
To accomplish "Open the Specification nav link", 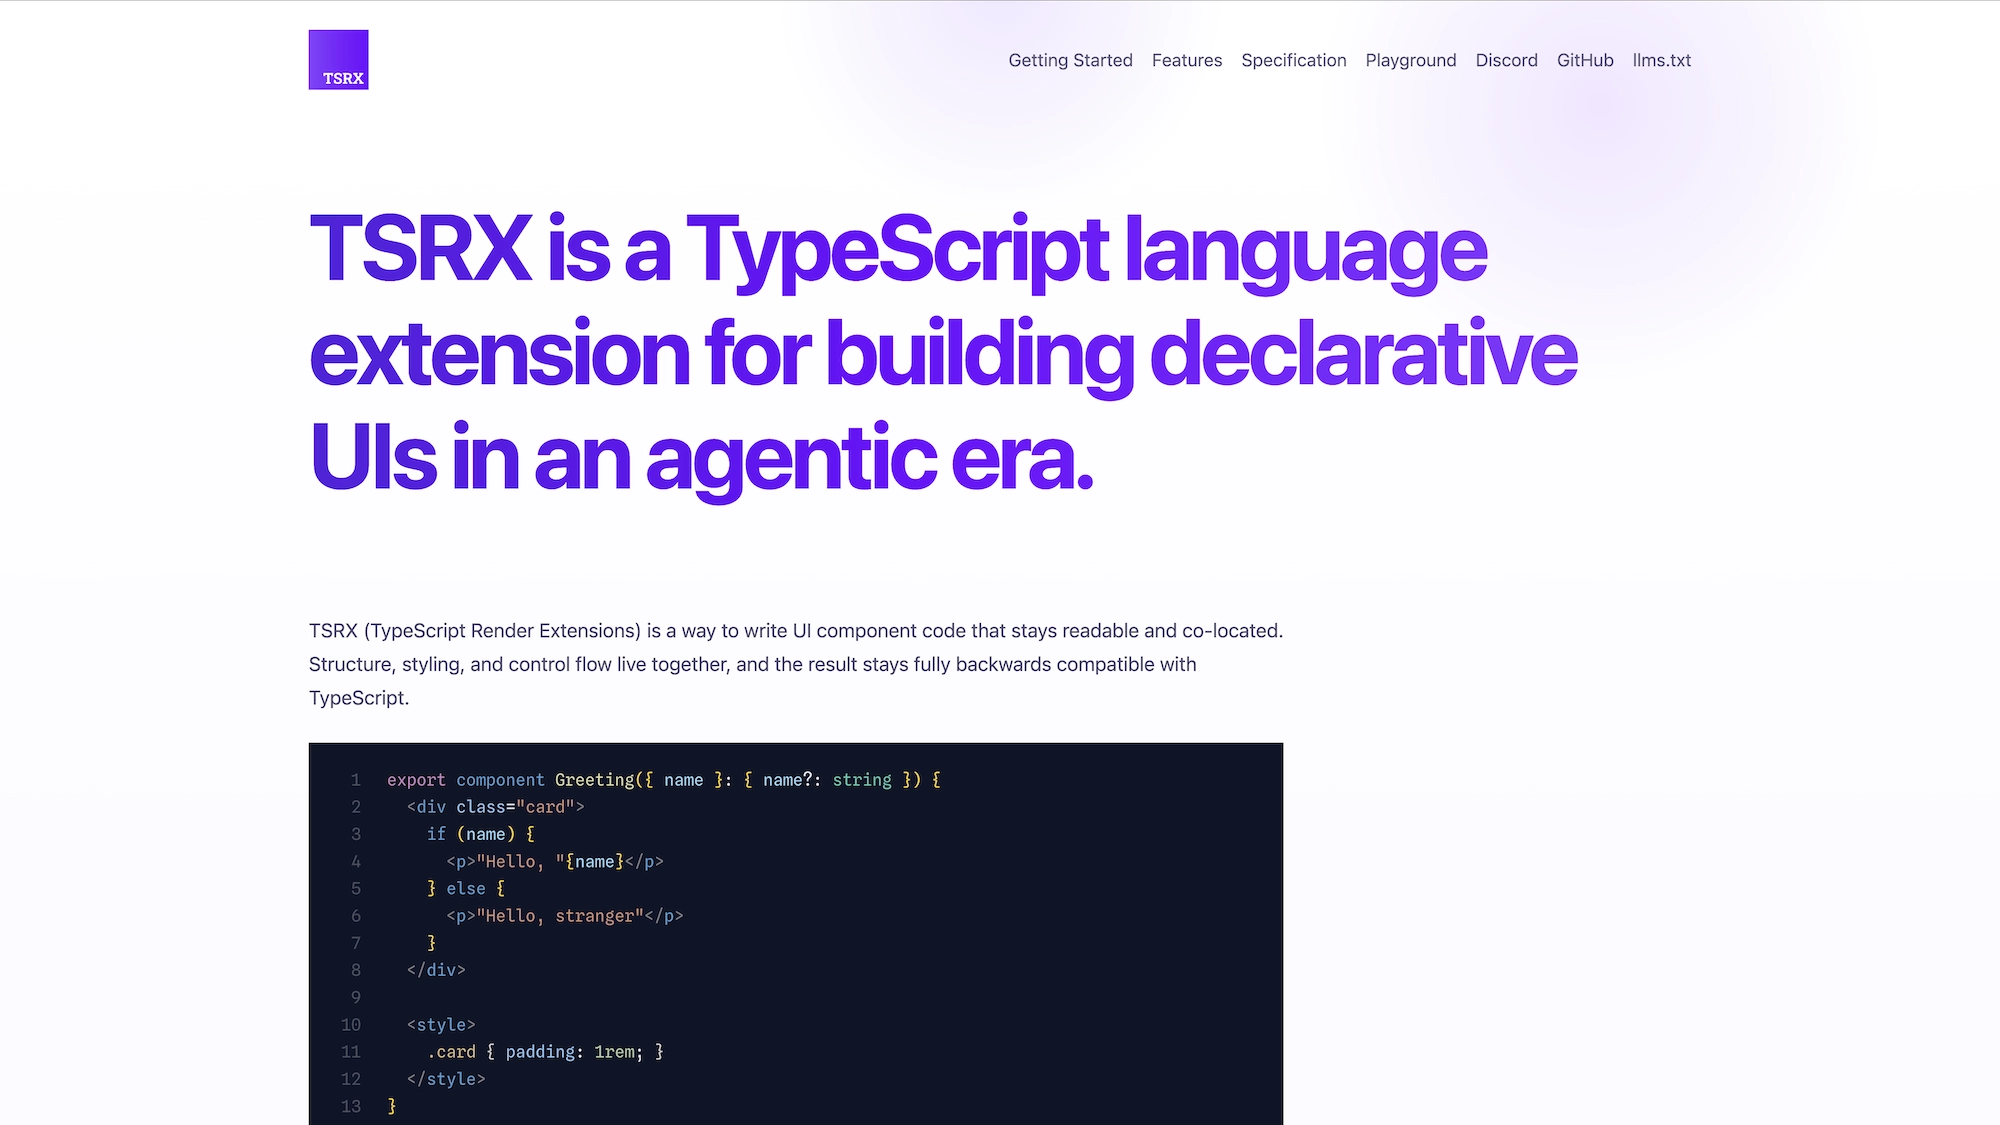I will coord(1294,60).
